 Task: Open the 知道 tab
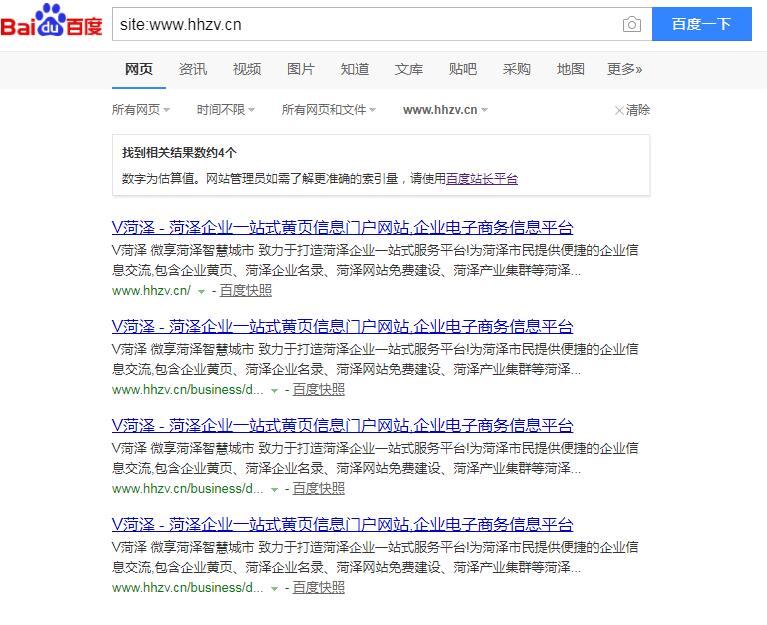355,69
